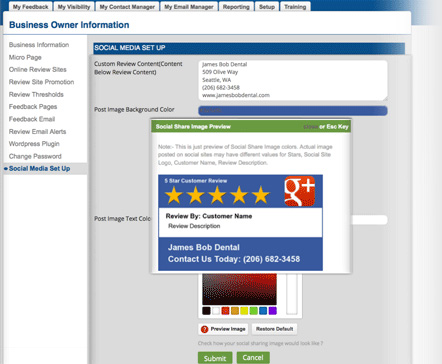
Task: Open the Reporting tab
Action: [236, 7]
